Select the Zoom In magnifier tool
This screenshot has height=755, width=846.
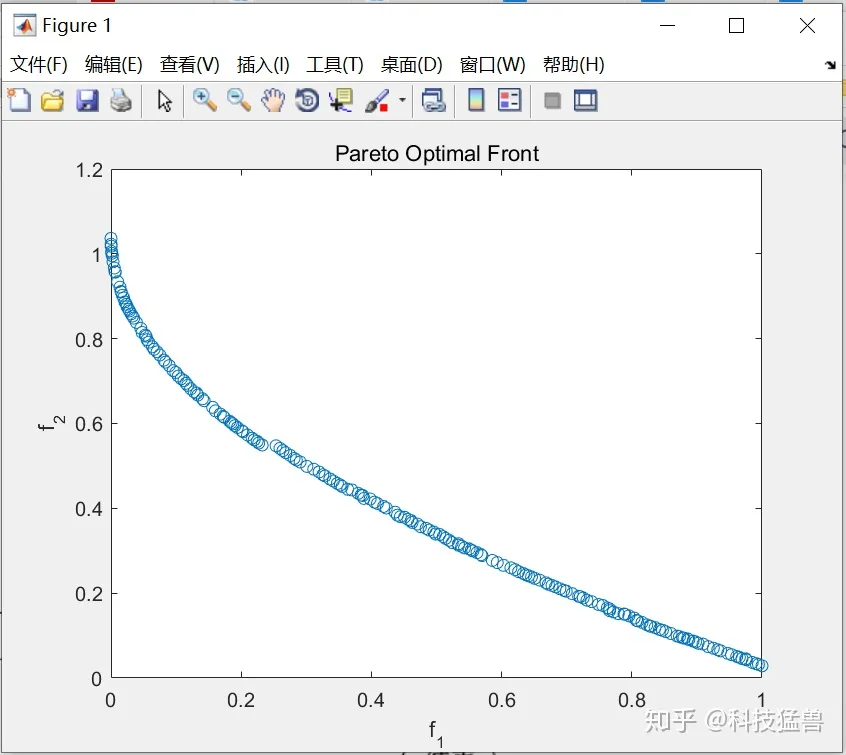click(x=205, y=100)
